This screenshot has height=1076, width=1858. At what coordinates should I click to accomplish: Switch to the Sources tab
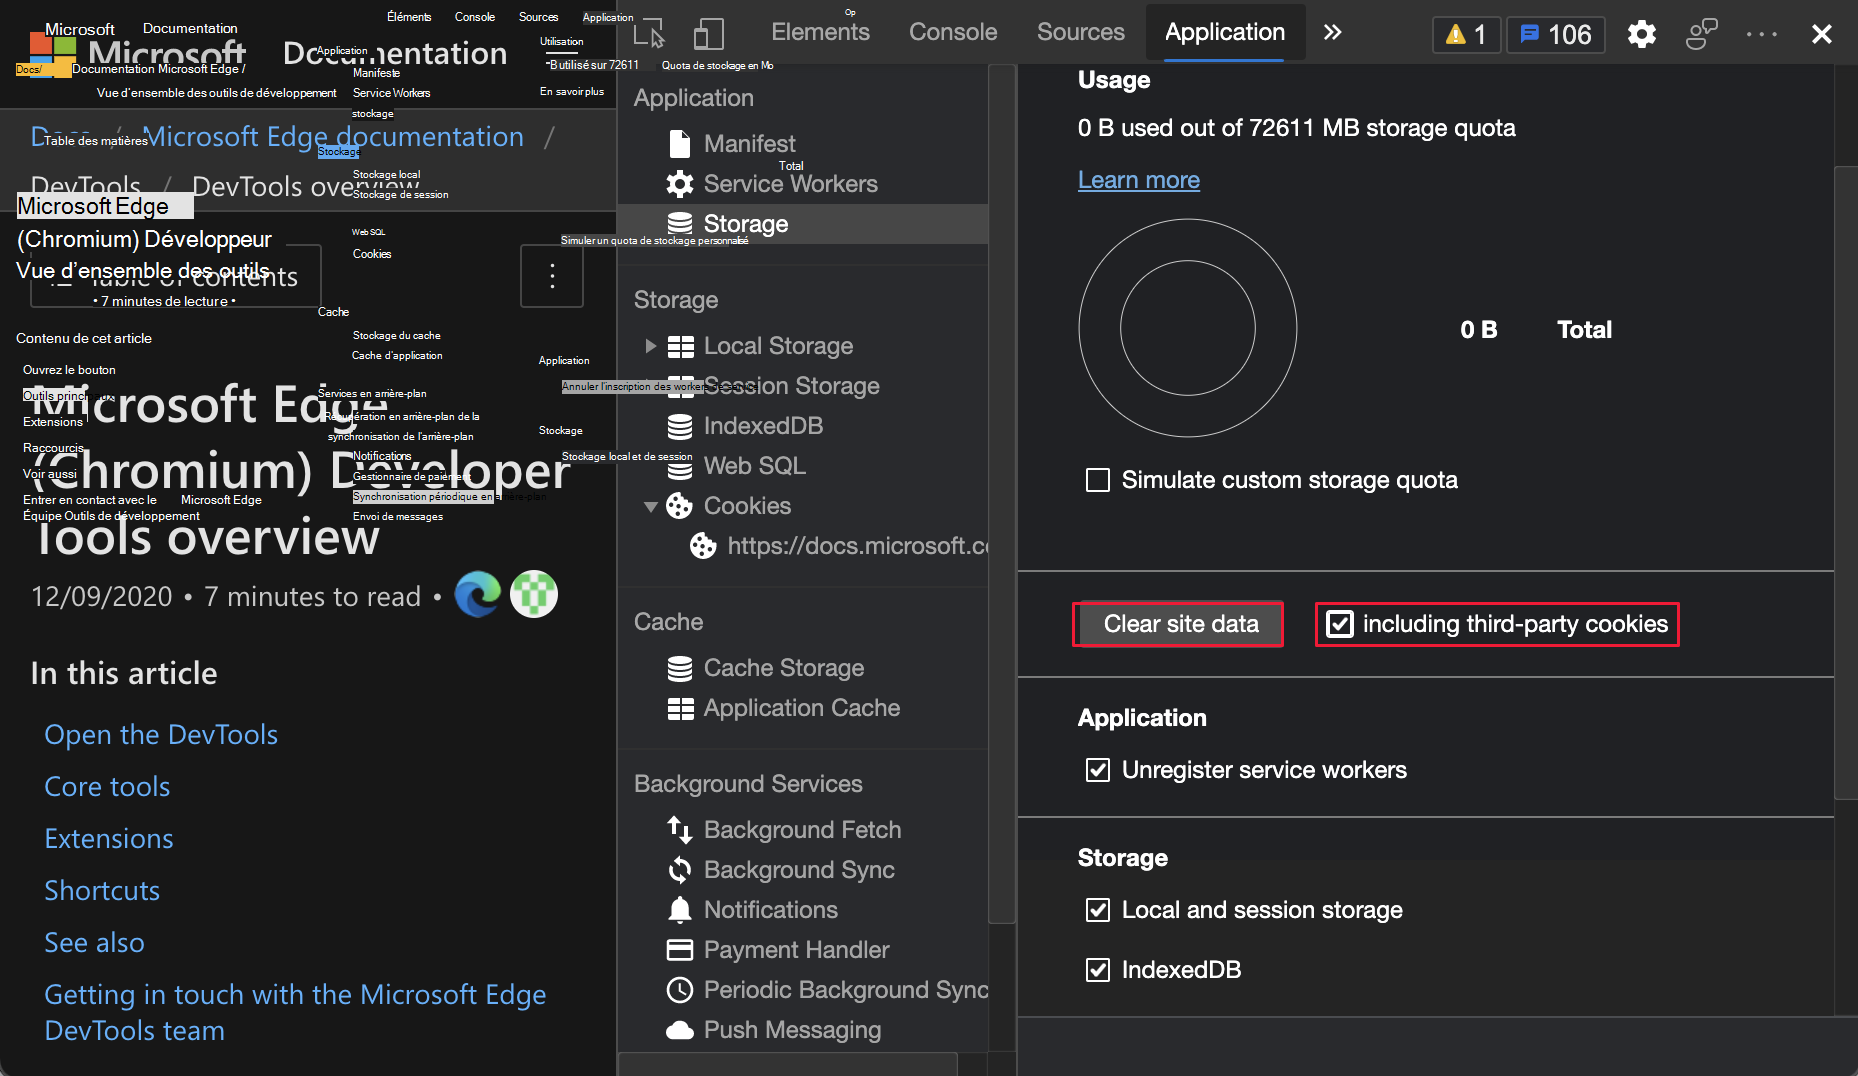tap(1081, 33)
